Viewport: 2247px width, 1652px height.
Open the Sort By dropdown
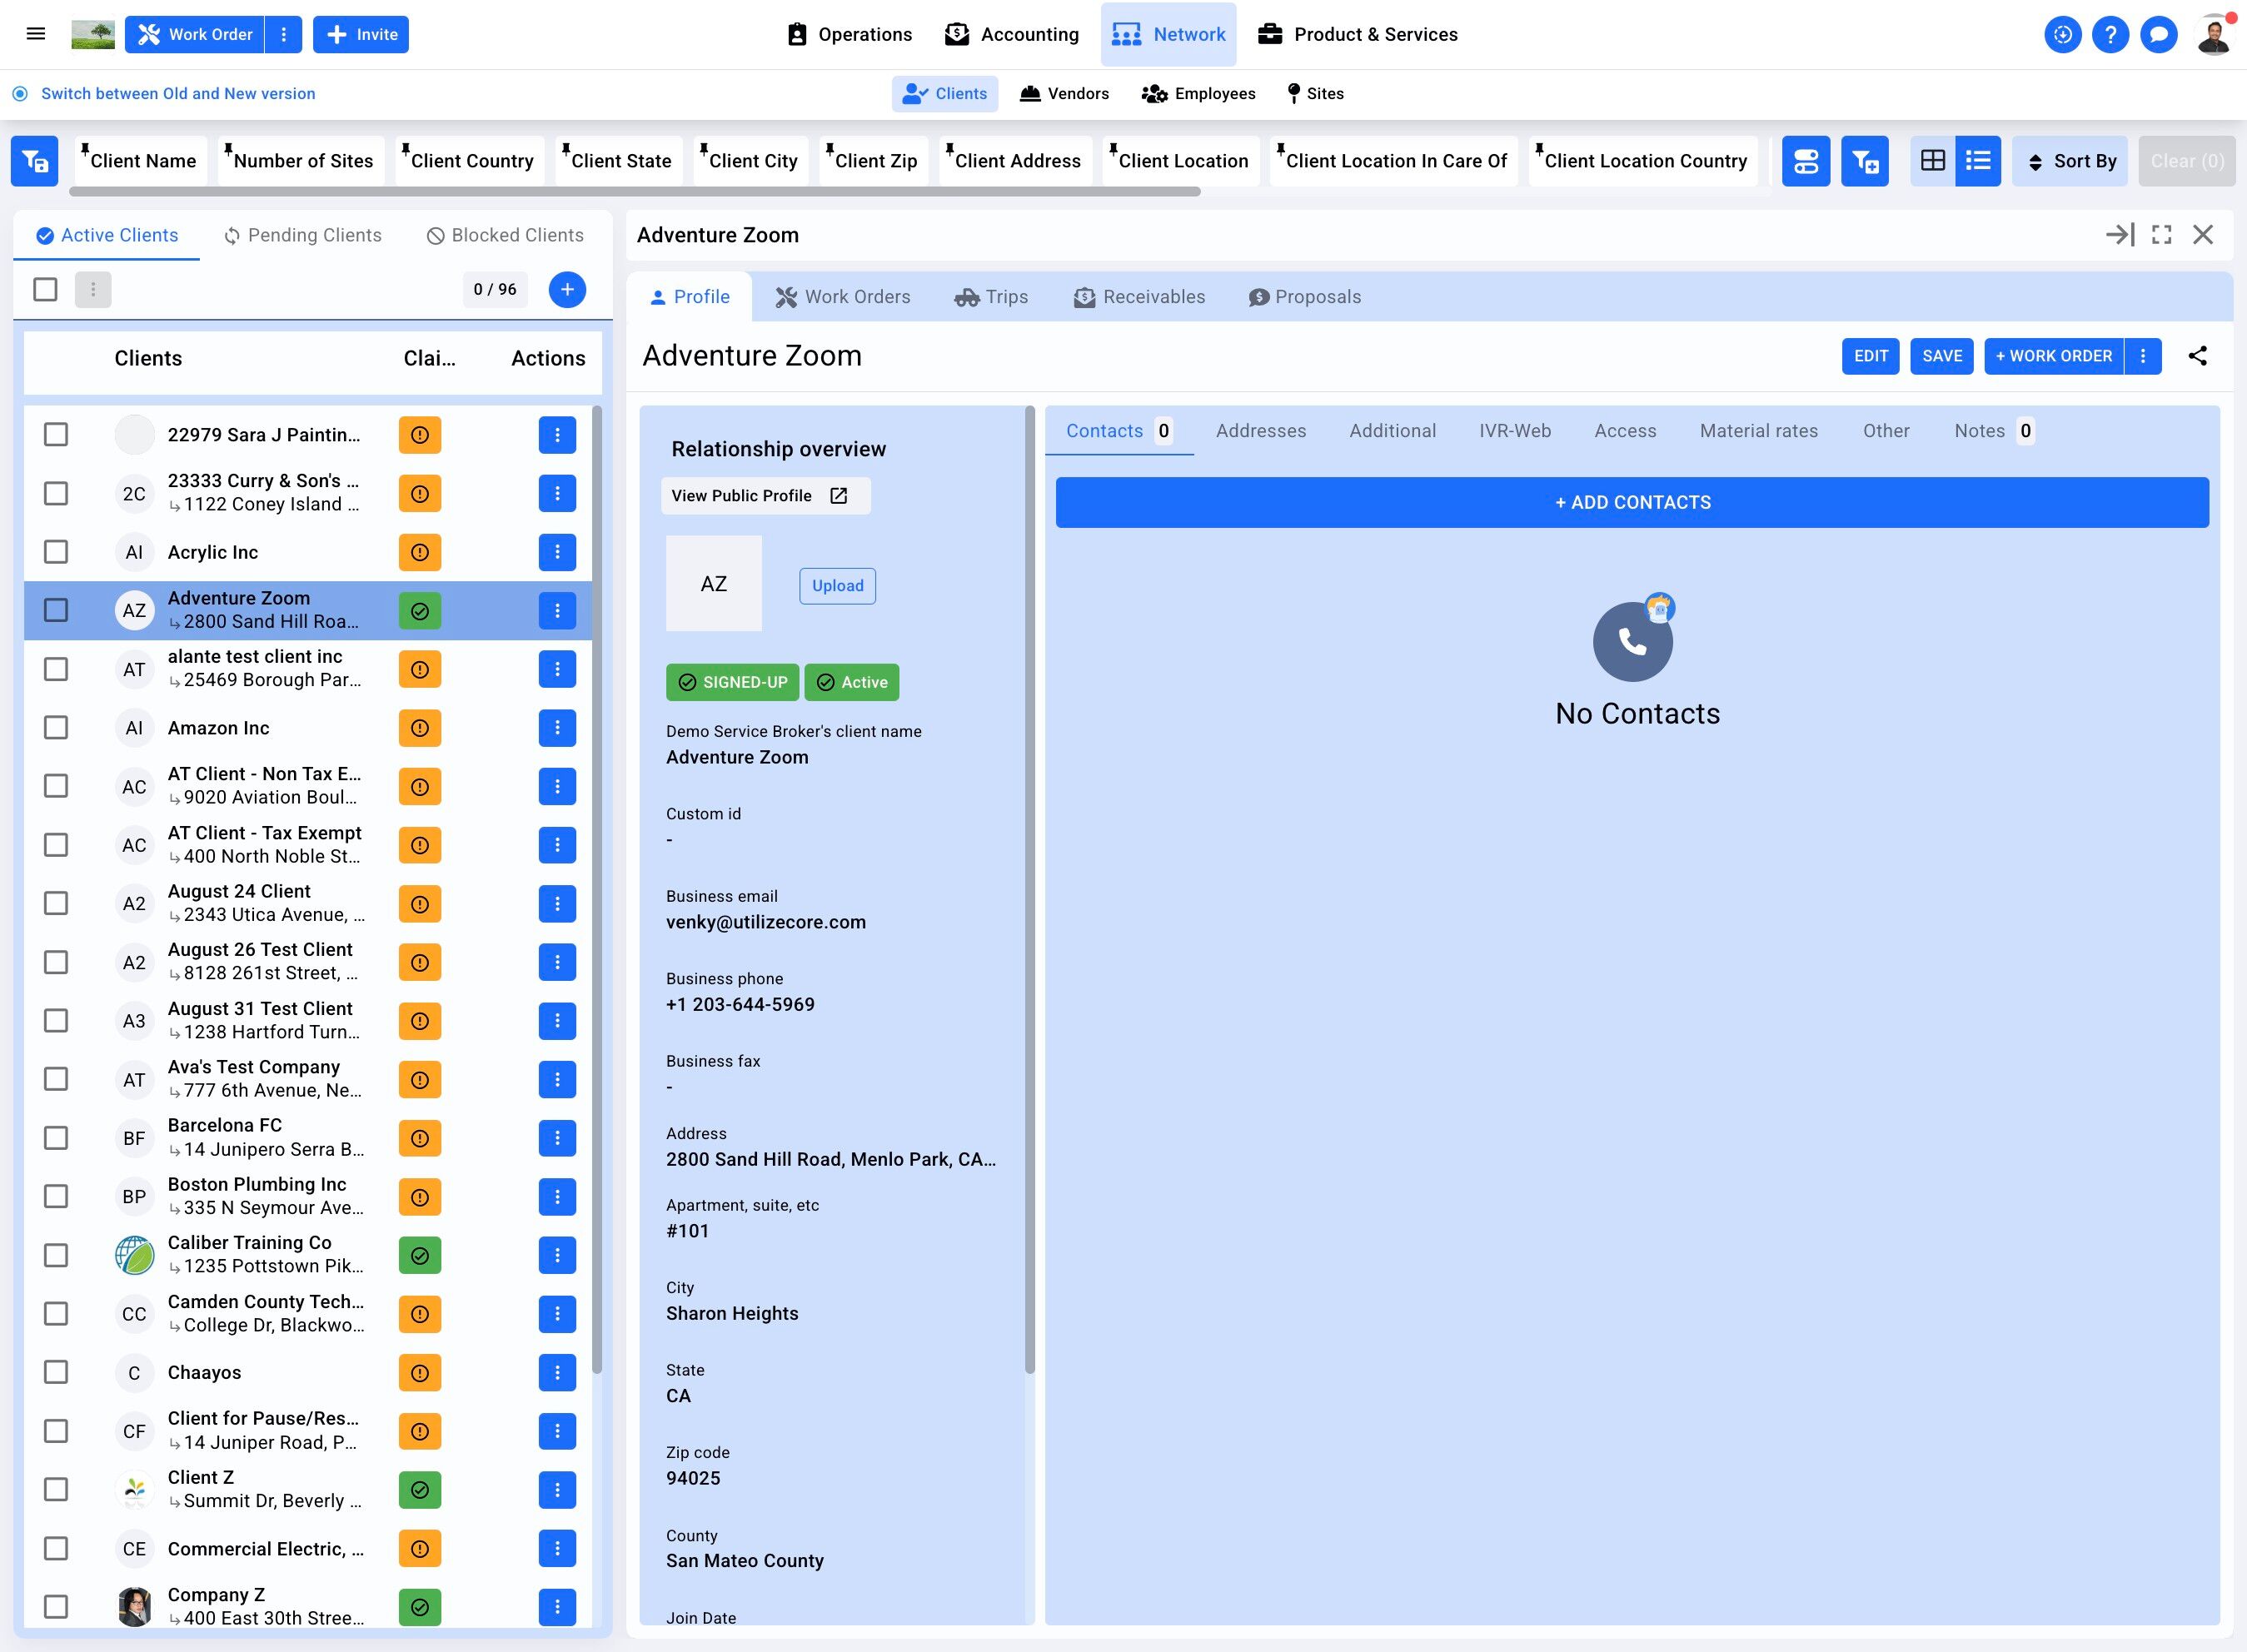pos(2070,161)
